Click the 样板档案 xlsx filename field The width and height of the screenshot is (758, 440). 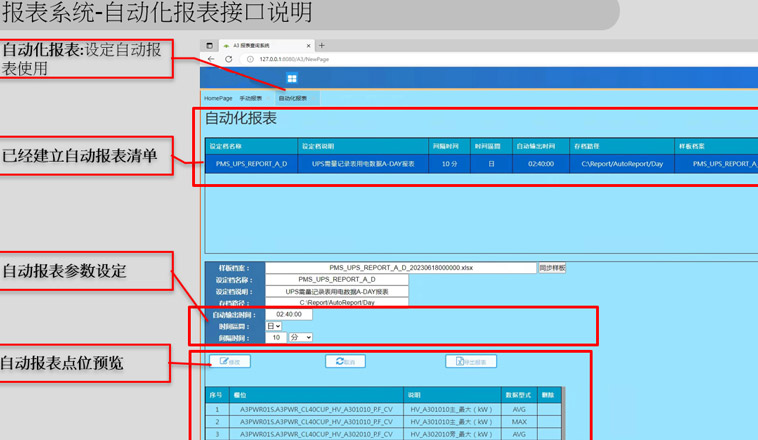click(x=401, y=268)
